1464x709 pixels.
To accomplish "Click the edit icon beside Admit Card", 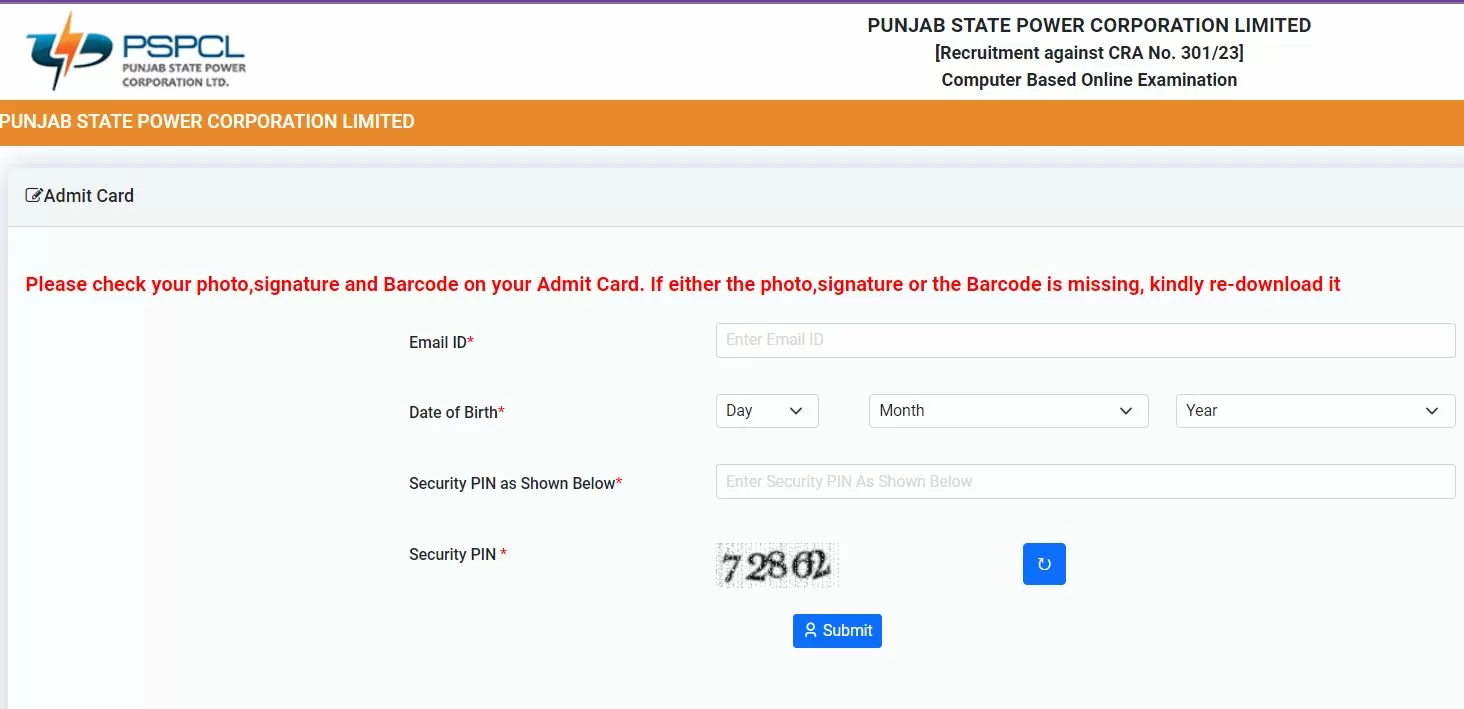I will click(34, 196).
